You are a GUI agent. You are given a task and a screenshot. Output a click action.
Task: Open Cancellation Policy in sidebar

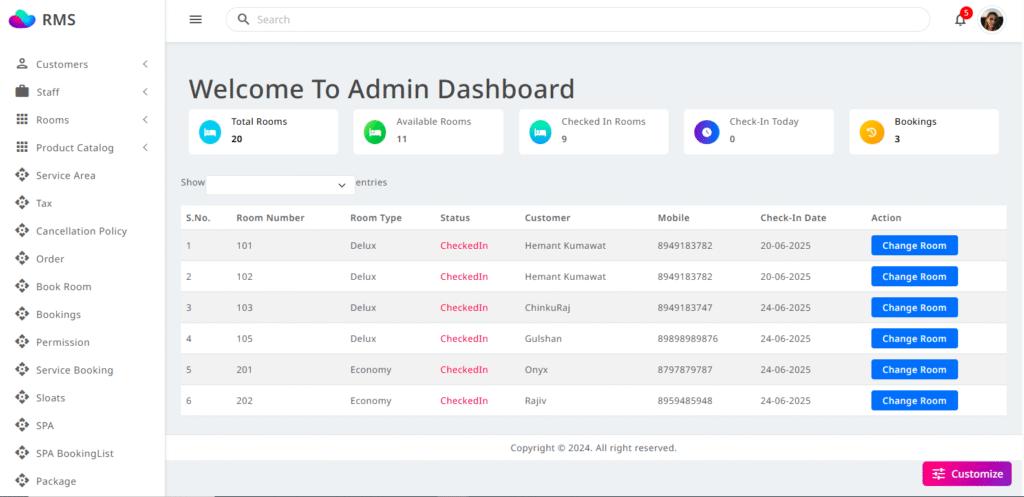click(x=81, y=231)
